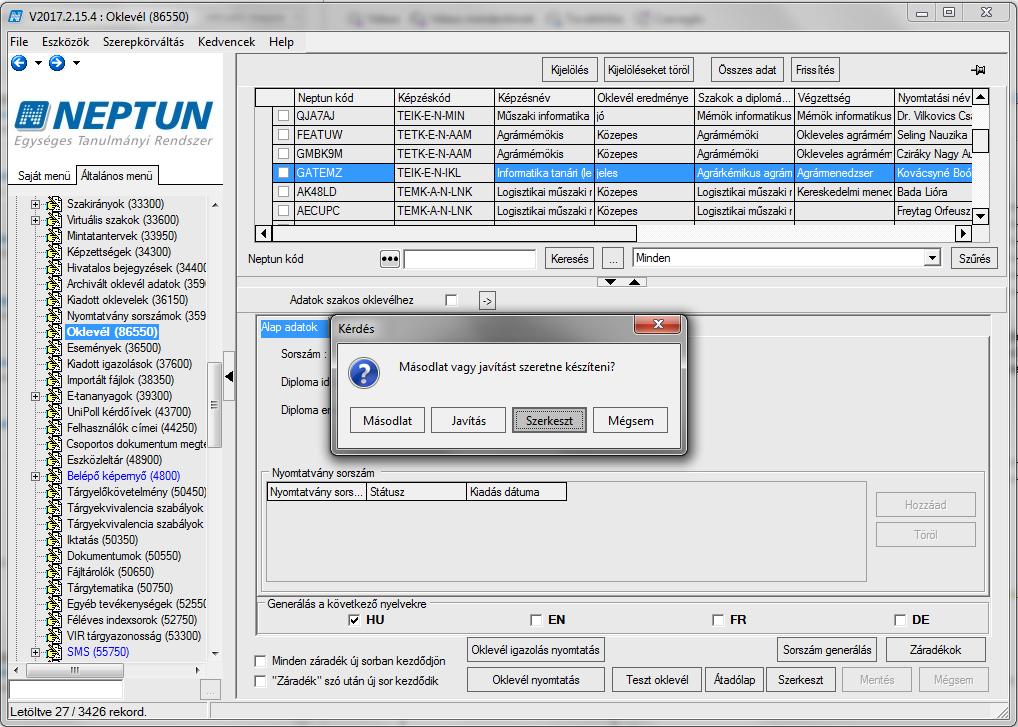Screen dimensions: 1018x727
Task: Click Mégsem in the Kérdés dialog
Action: coord(630,421)
